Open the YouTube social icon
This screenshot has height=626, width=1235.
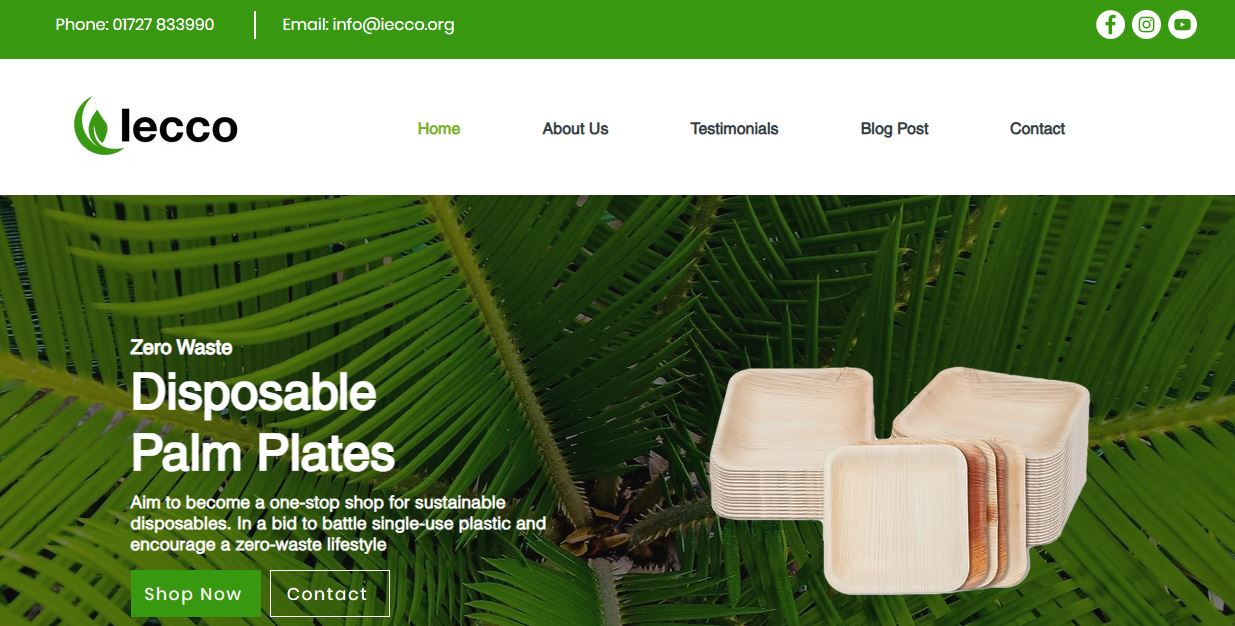coord(1182,24)
